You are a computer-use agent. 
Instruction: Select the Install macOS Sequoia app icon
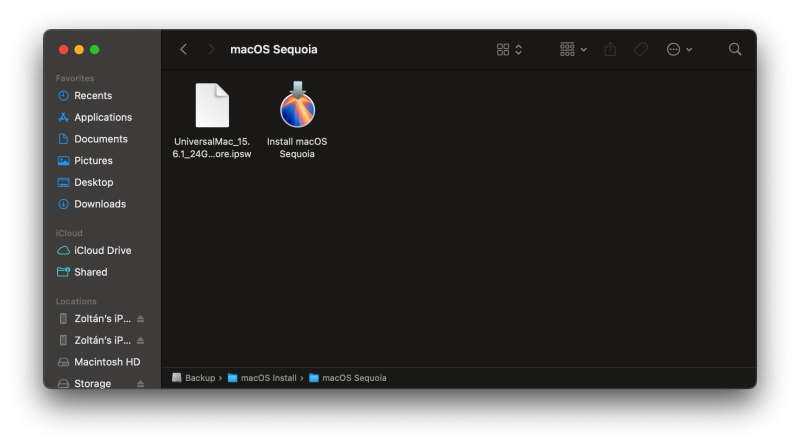(297, 105)
